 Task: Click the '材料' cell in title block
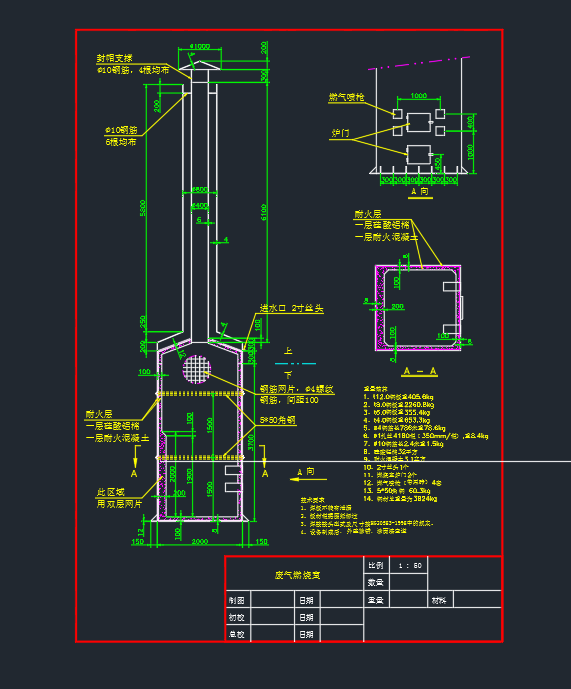tap(440, 600)
